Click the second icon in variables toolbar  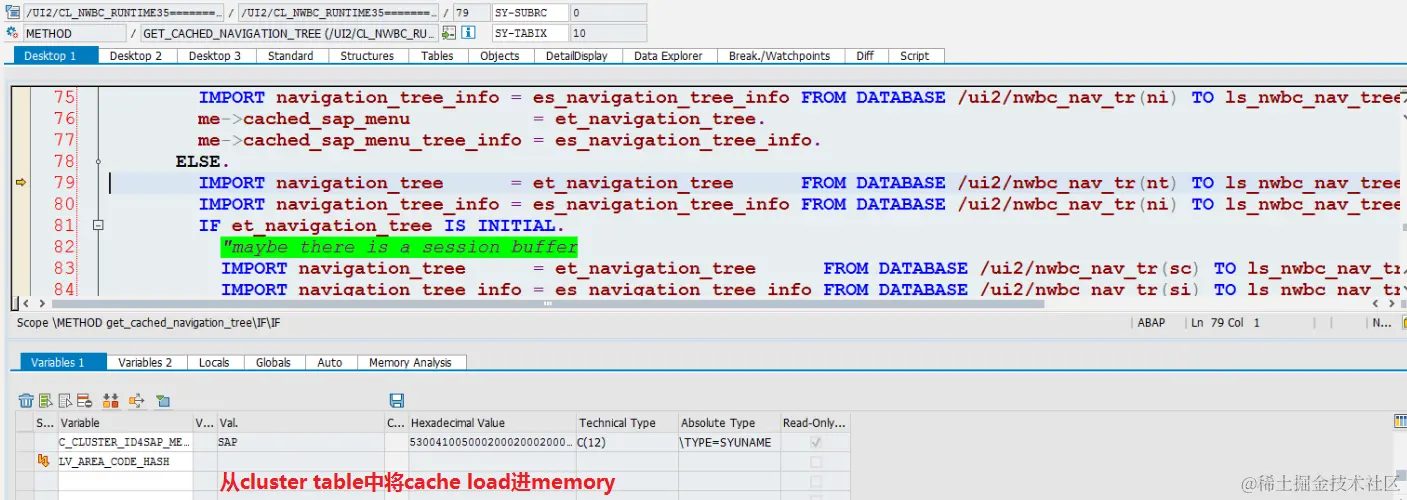[45, 400]
